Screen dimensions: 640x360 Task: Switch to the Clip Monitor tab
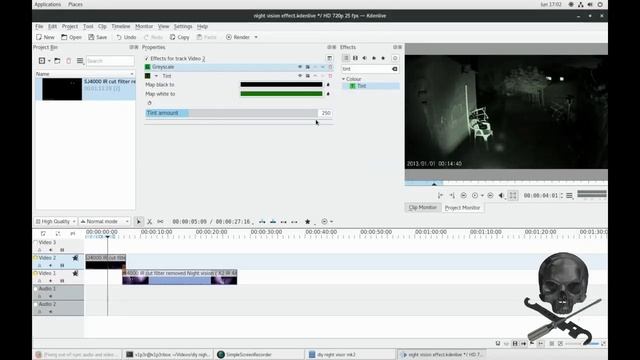(423, 208)
